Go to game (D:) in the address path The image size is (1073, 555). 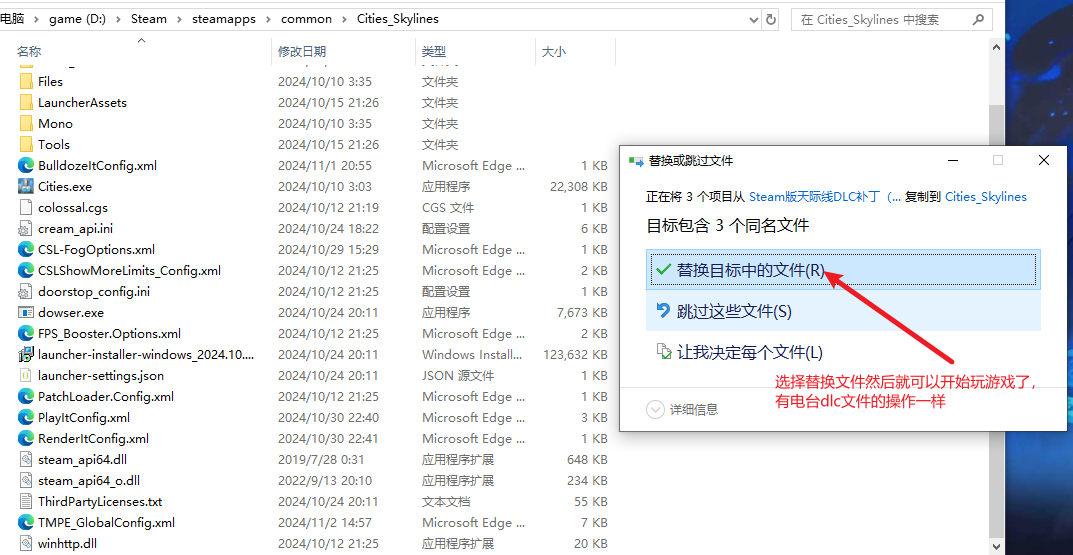tap(77, 19)
